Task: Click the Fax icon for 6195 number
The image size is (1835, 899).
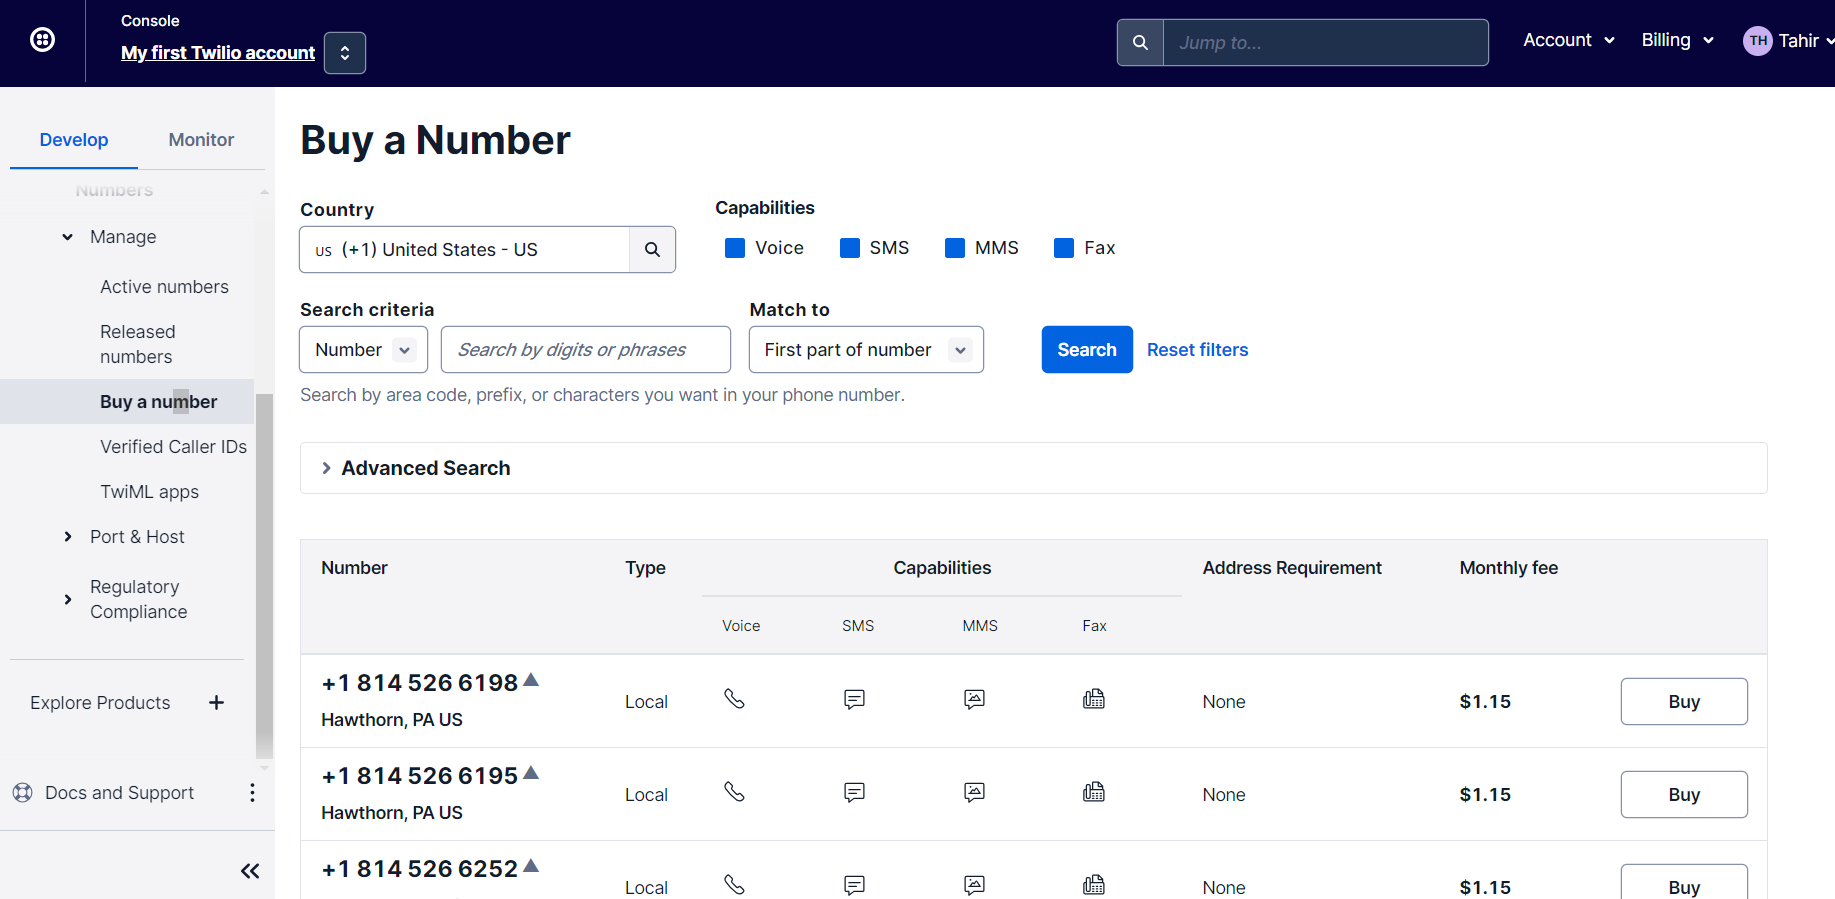Action: click(x=1094, y=792)
